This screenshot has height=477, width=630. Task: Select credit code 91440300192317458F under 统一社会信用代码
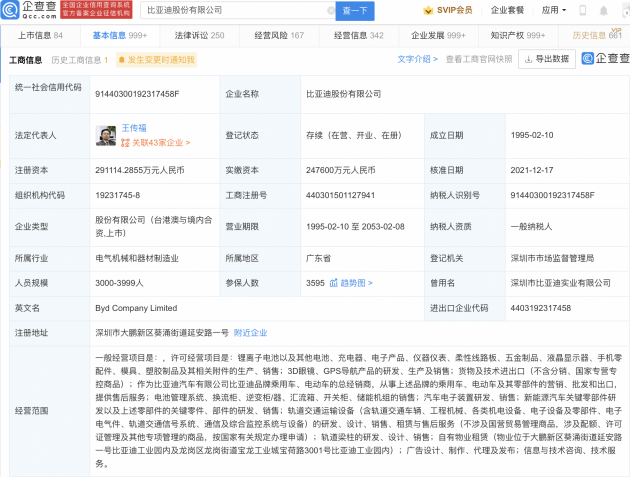pos(137,94)
